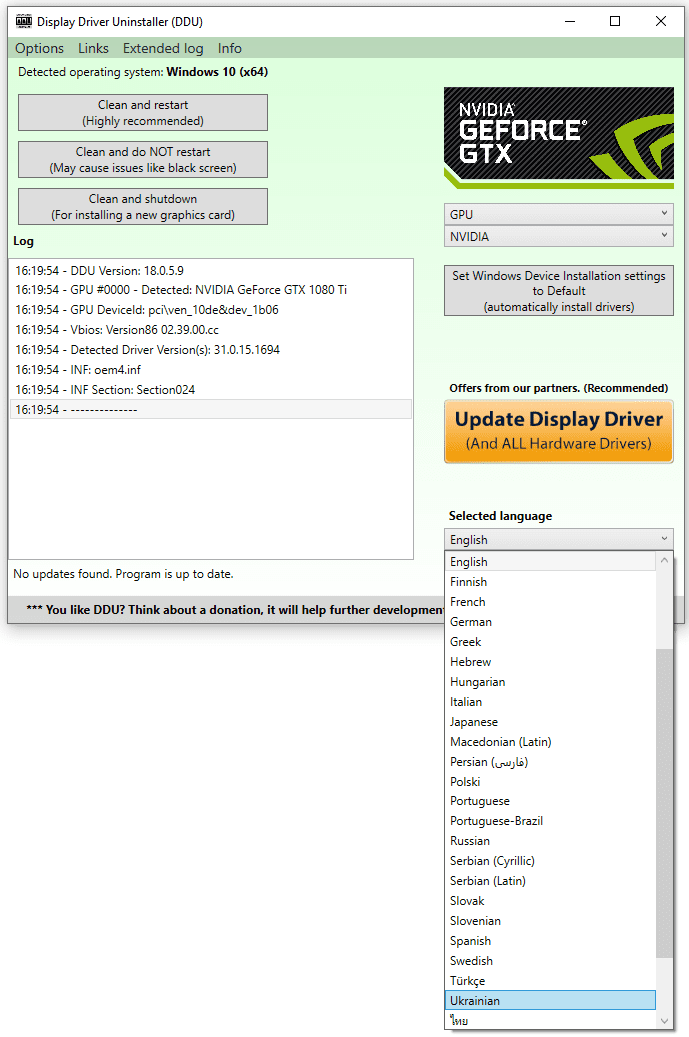Click the NVIDIA GeForce GTX logo image
Image resolution: width=689 pixels, height=1037 pixels.
(559, 138)
